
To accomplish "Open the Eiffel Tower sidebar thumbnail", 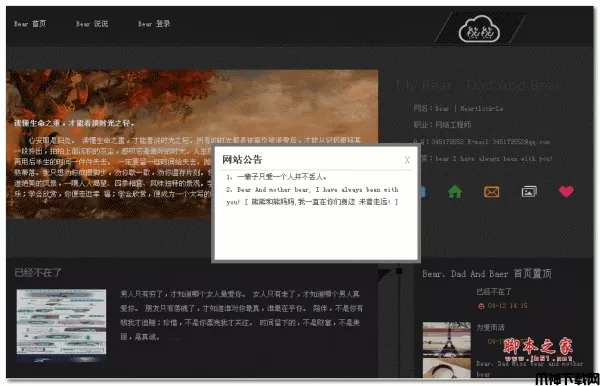I will pyautogui.click(x=447, y=339).
